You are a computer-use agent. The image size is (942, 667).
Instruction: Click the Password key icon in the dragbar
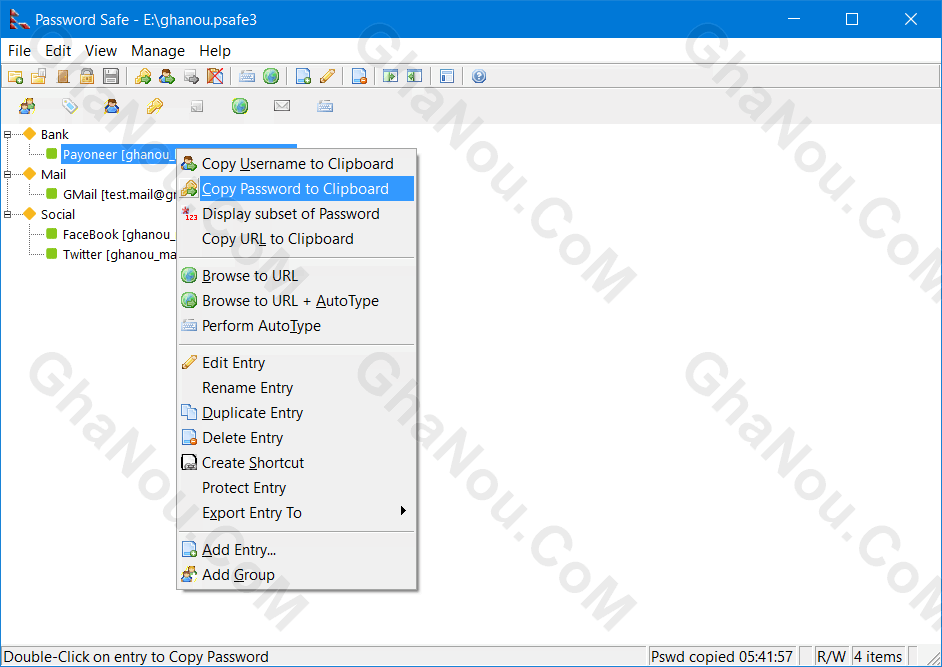[154, 106]
